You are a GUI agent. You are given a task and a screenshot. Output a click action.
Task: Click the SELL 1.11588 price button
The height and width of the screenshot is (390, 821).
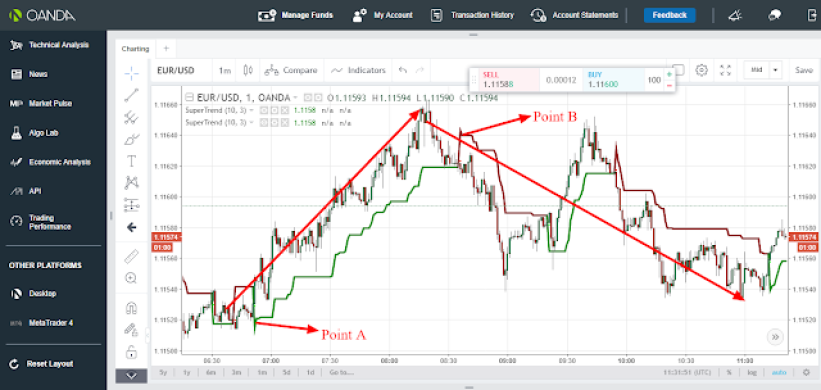pos(509,80)
